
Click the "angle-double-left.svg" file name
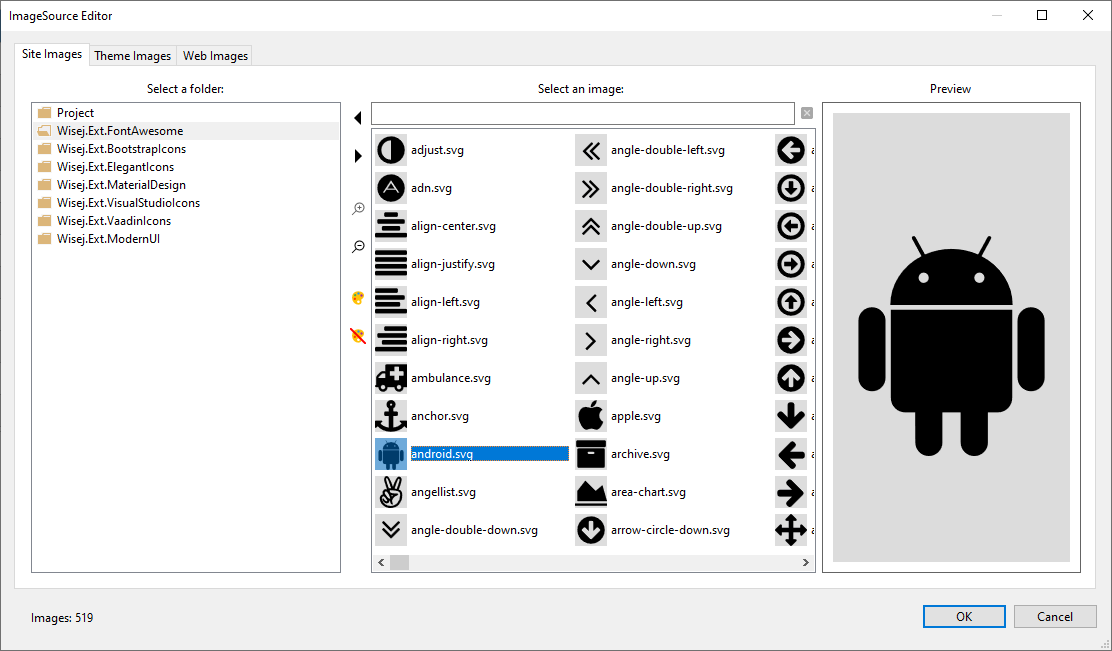click(667, 150)
